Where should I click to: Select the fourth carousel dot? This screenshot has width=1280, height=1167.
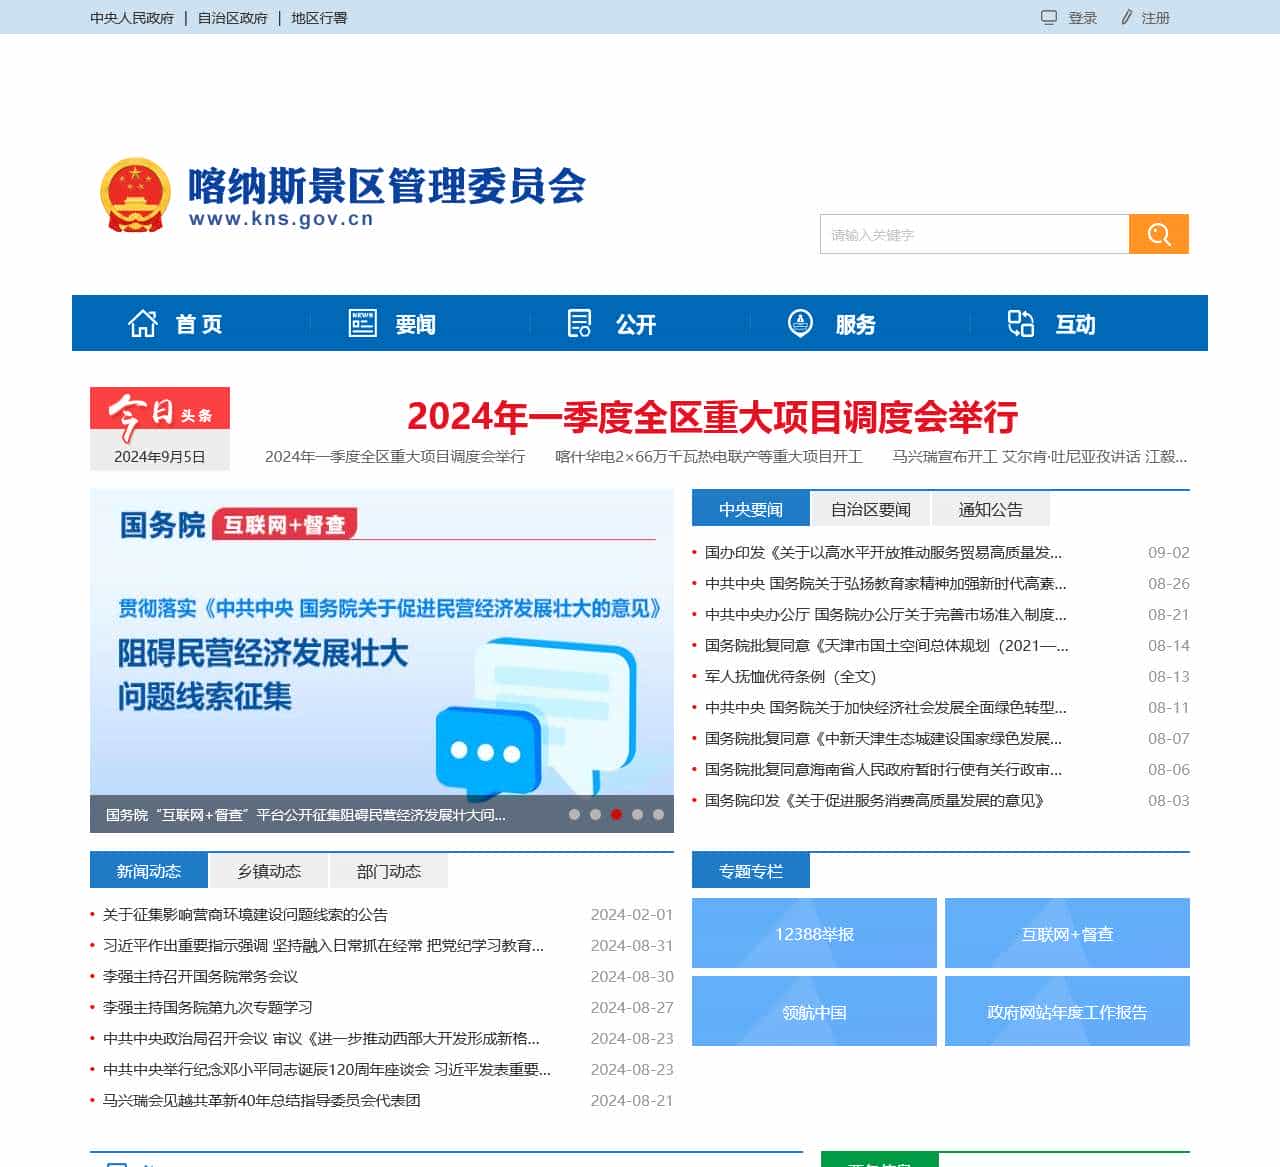coord(636,815)
